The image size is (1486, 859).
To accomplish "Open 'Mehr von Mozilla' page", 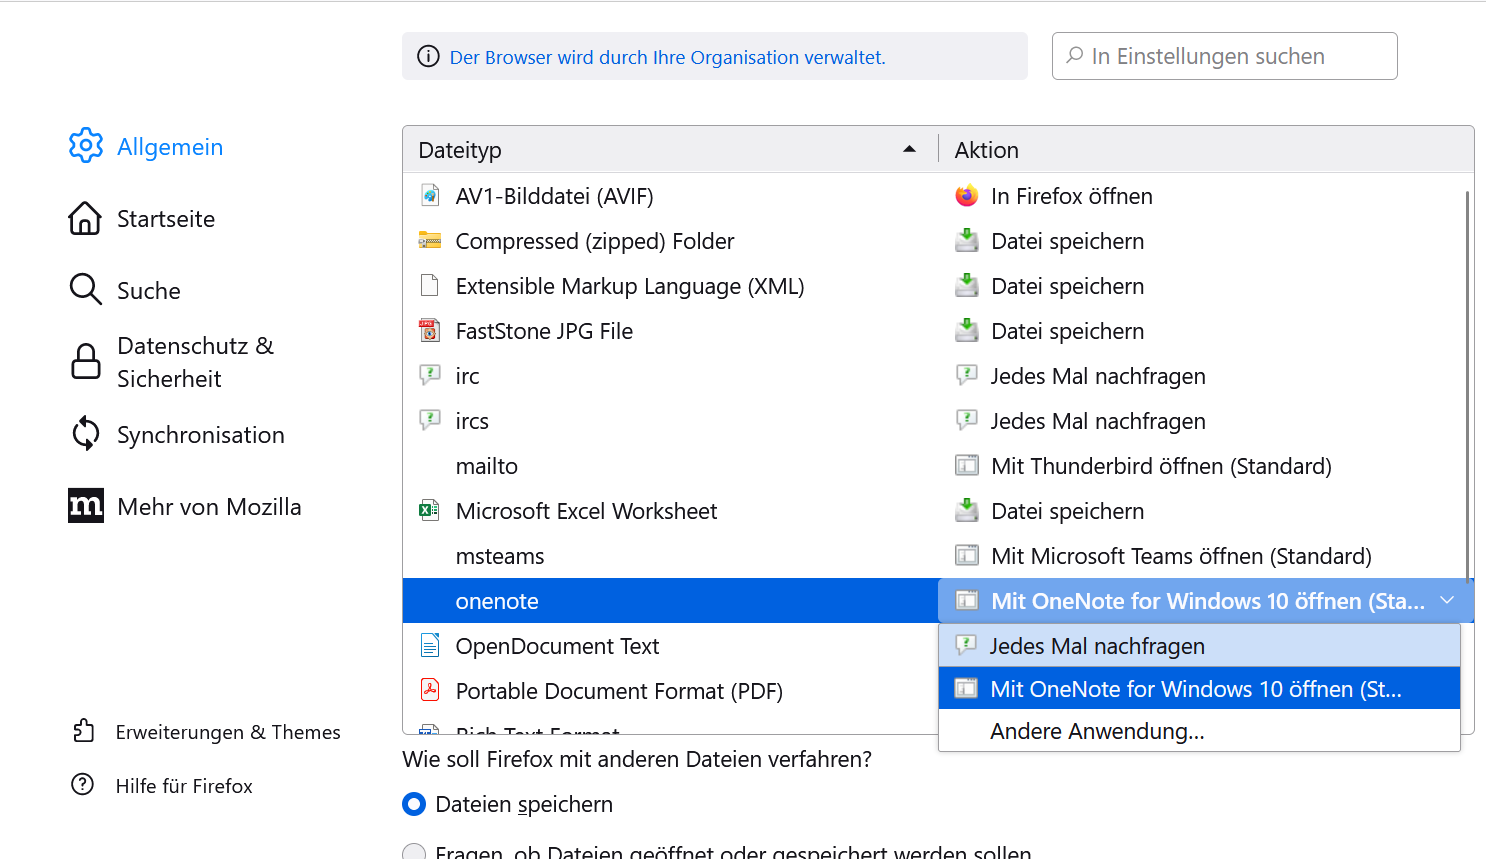I will pos(209,506).
